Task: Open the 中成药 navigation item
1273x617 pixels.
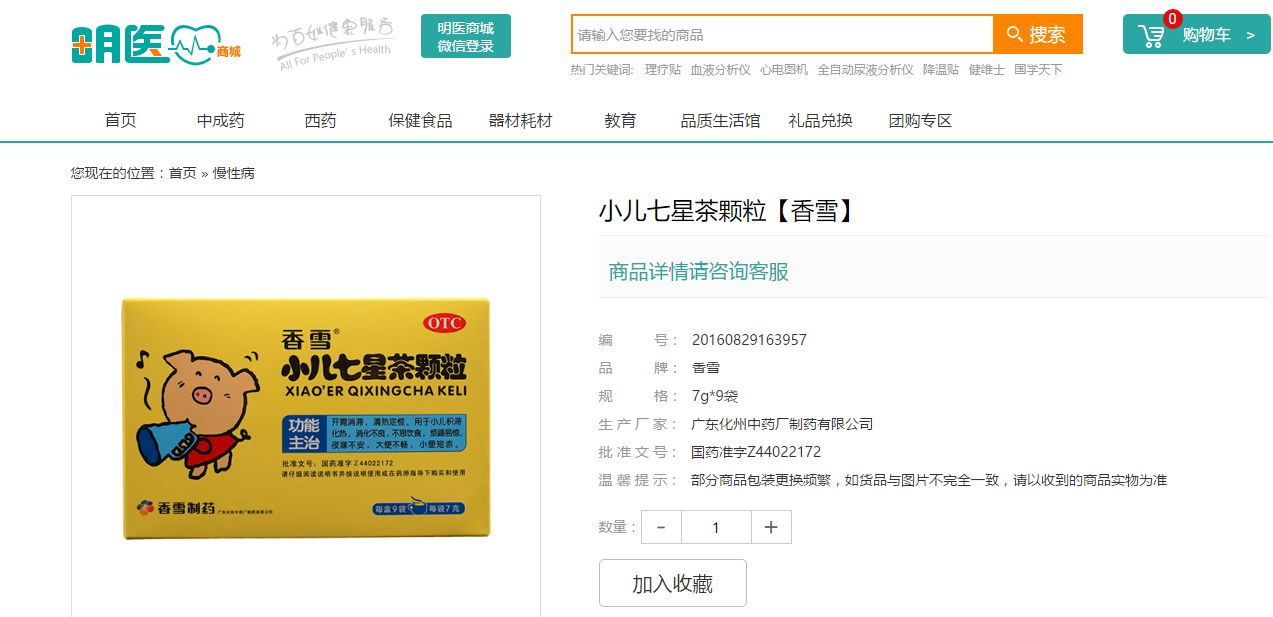Action: (220, 121)
